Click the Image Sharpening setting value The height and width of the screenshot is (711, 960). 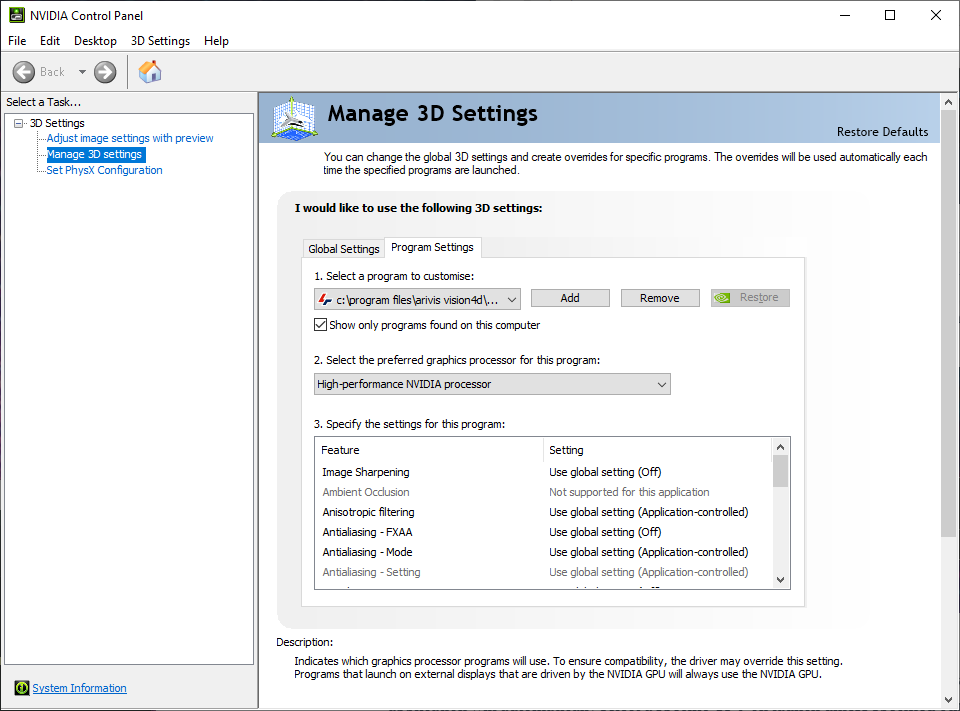(x=605, y=472)
